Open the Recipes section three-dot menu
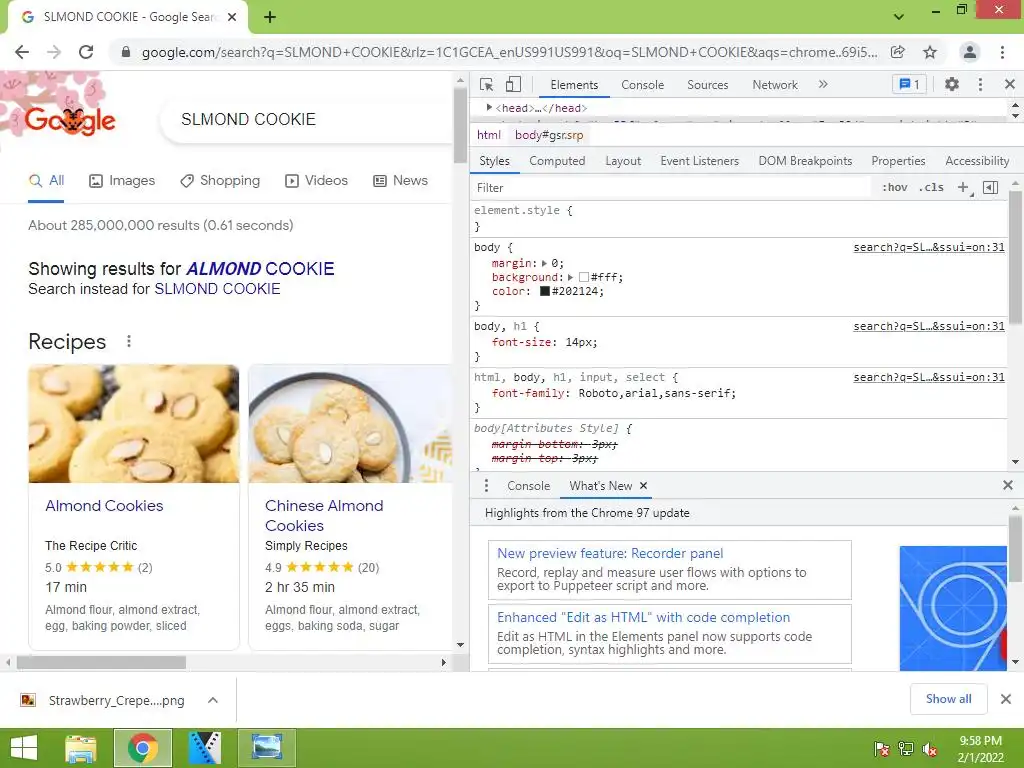Image resolution: width=1024 pixels, height=768 pixels. (x=129, y=341)
